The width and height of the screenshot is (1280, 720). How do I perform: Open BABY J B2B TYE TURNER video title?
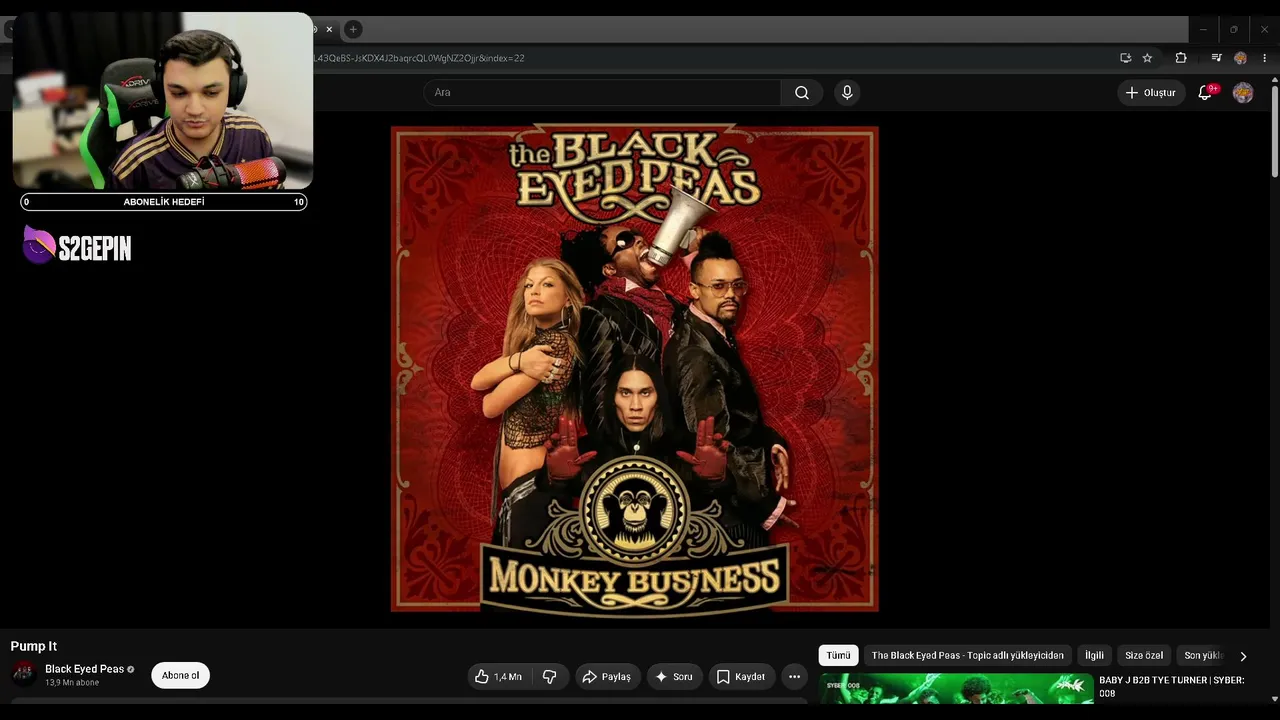[x=1172, y=687]
